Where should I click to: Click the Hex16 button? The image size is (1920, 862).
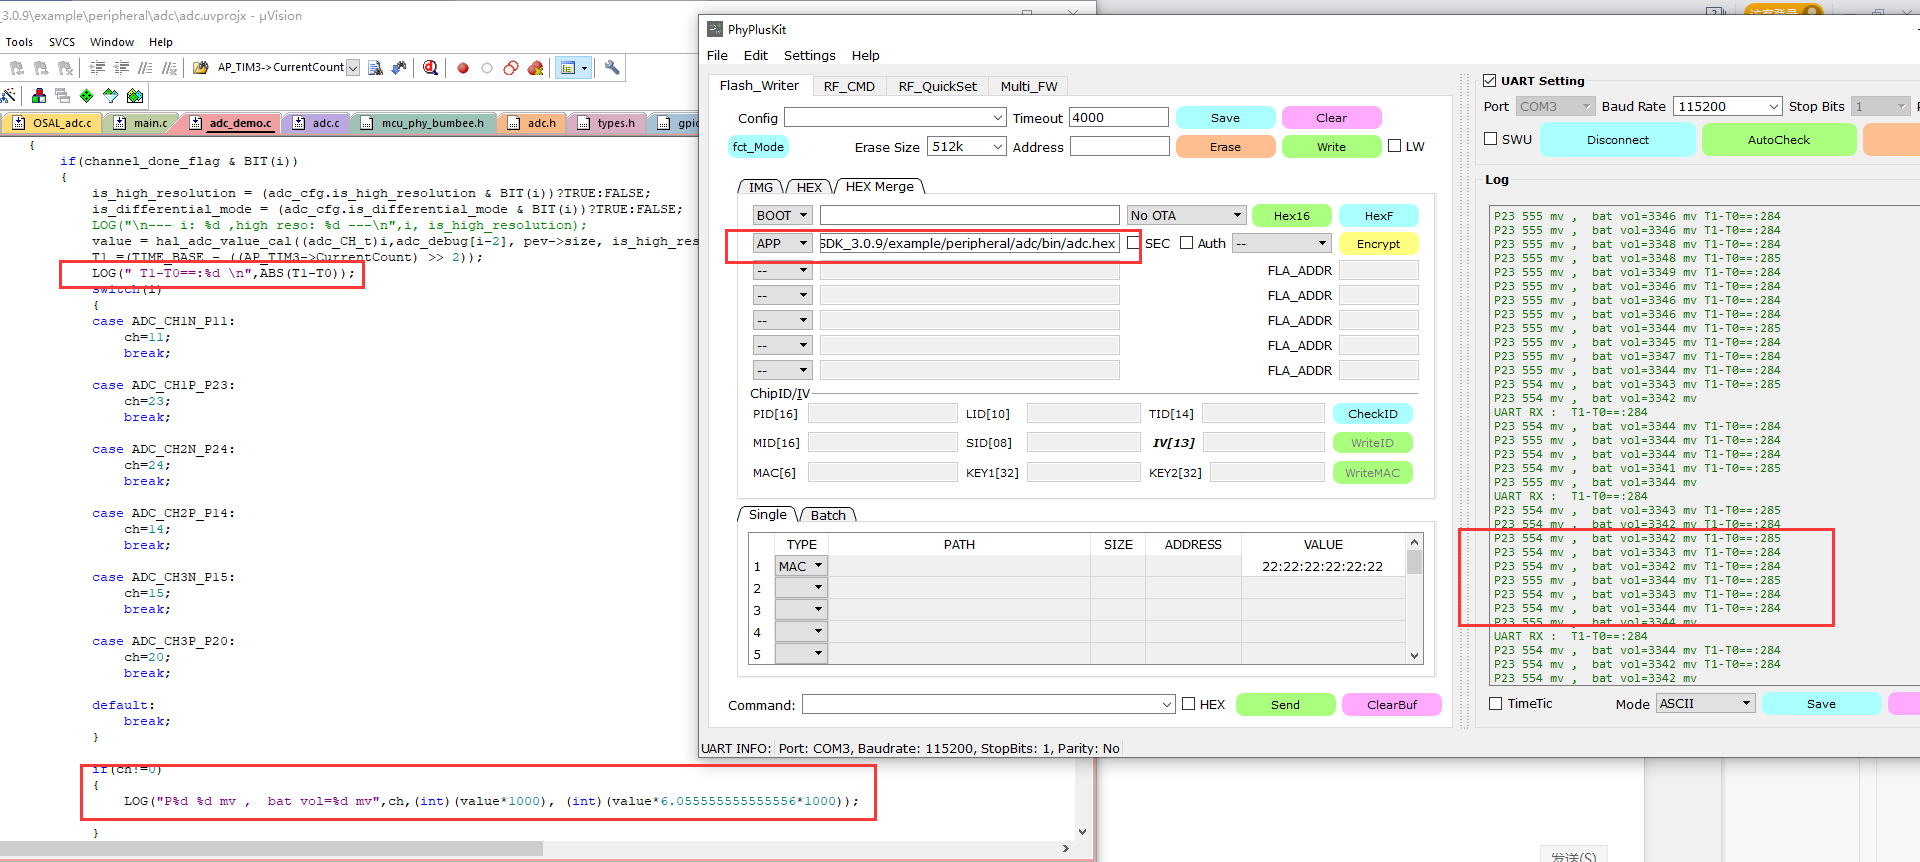[x=1291, y=215]
